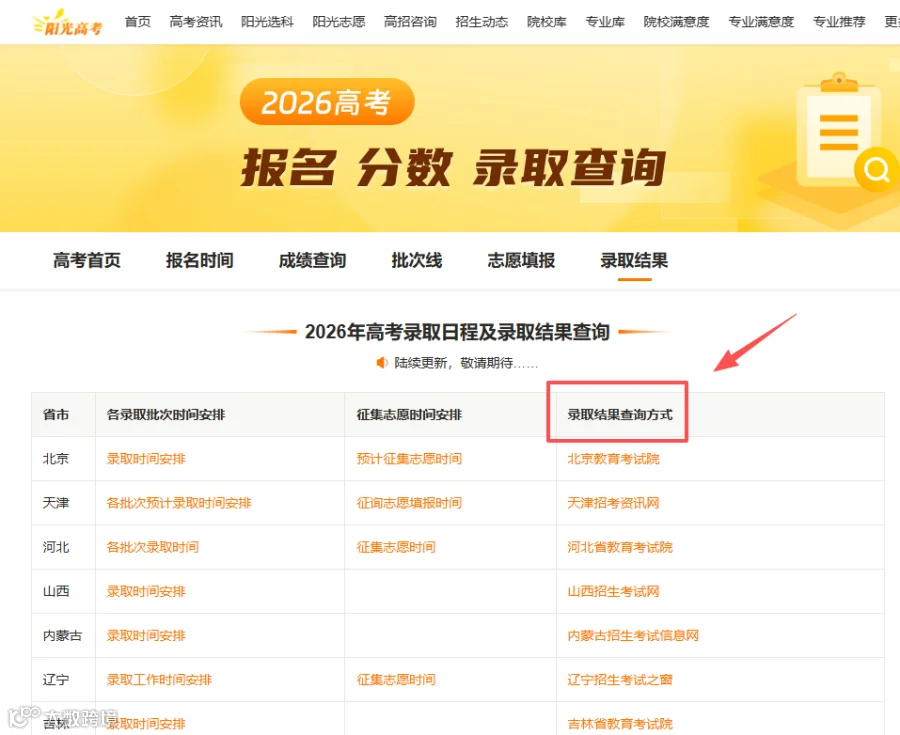Click the orange speaker announcement icon
This screenshot has height=735, width=900.
tap(382, 363)
